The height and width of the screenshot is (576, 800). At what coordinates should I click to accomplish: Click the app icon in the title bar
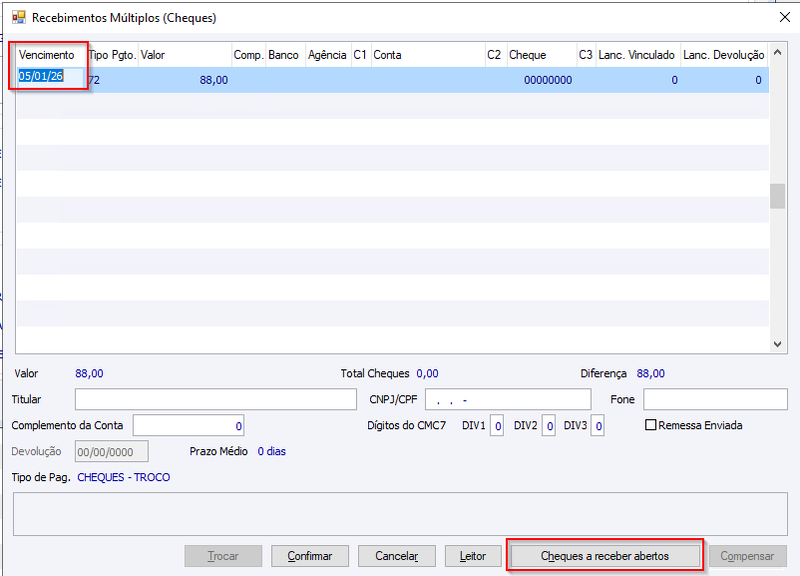(19, 18)
